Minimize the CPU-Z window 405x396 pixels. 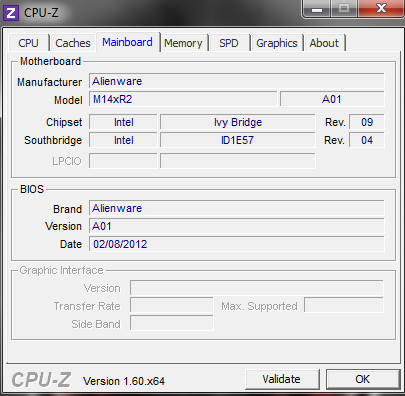(317, 8)
